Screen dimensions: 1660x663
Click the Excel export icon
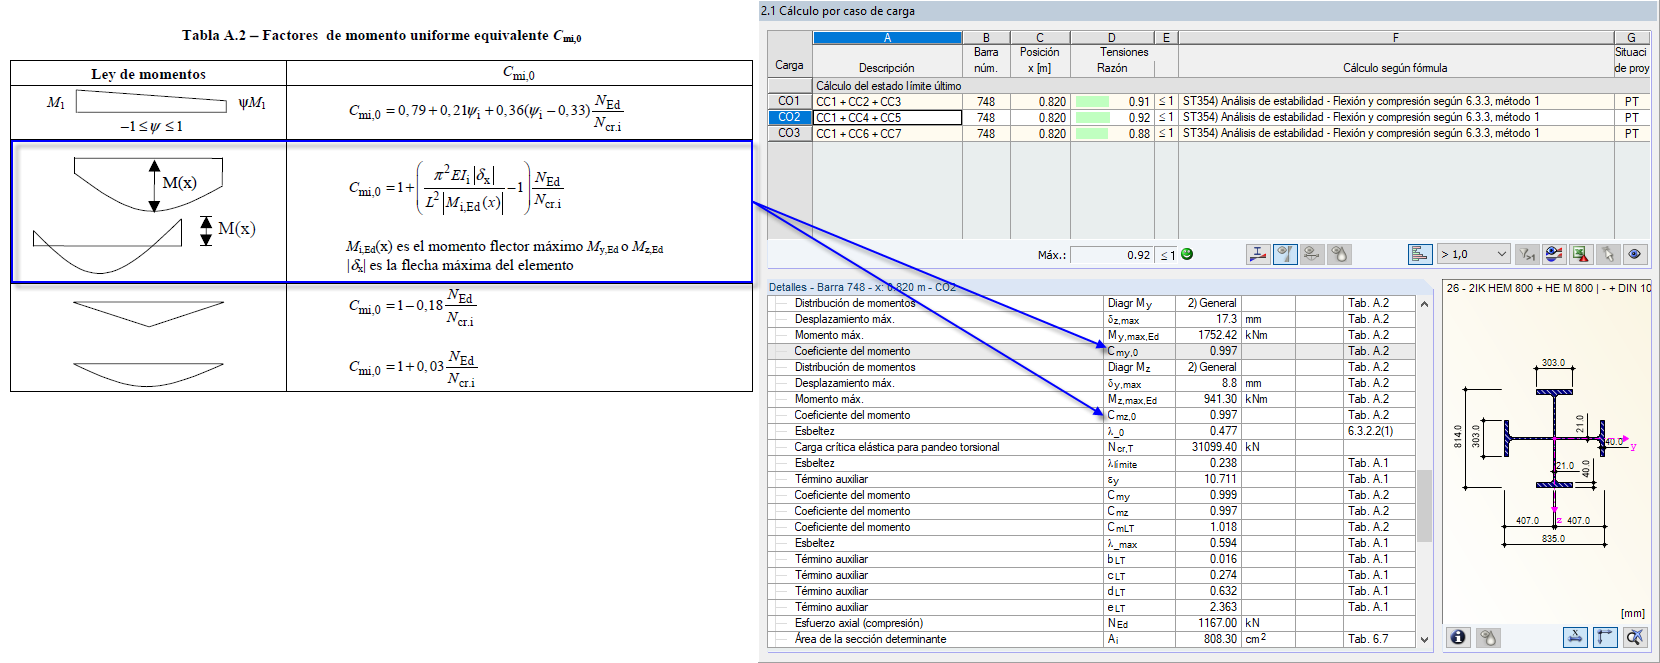(x=1581, y=254)
